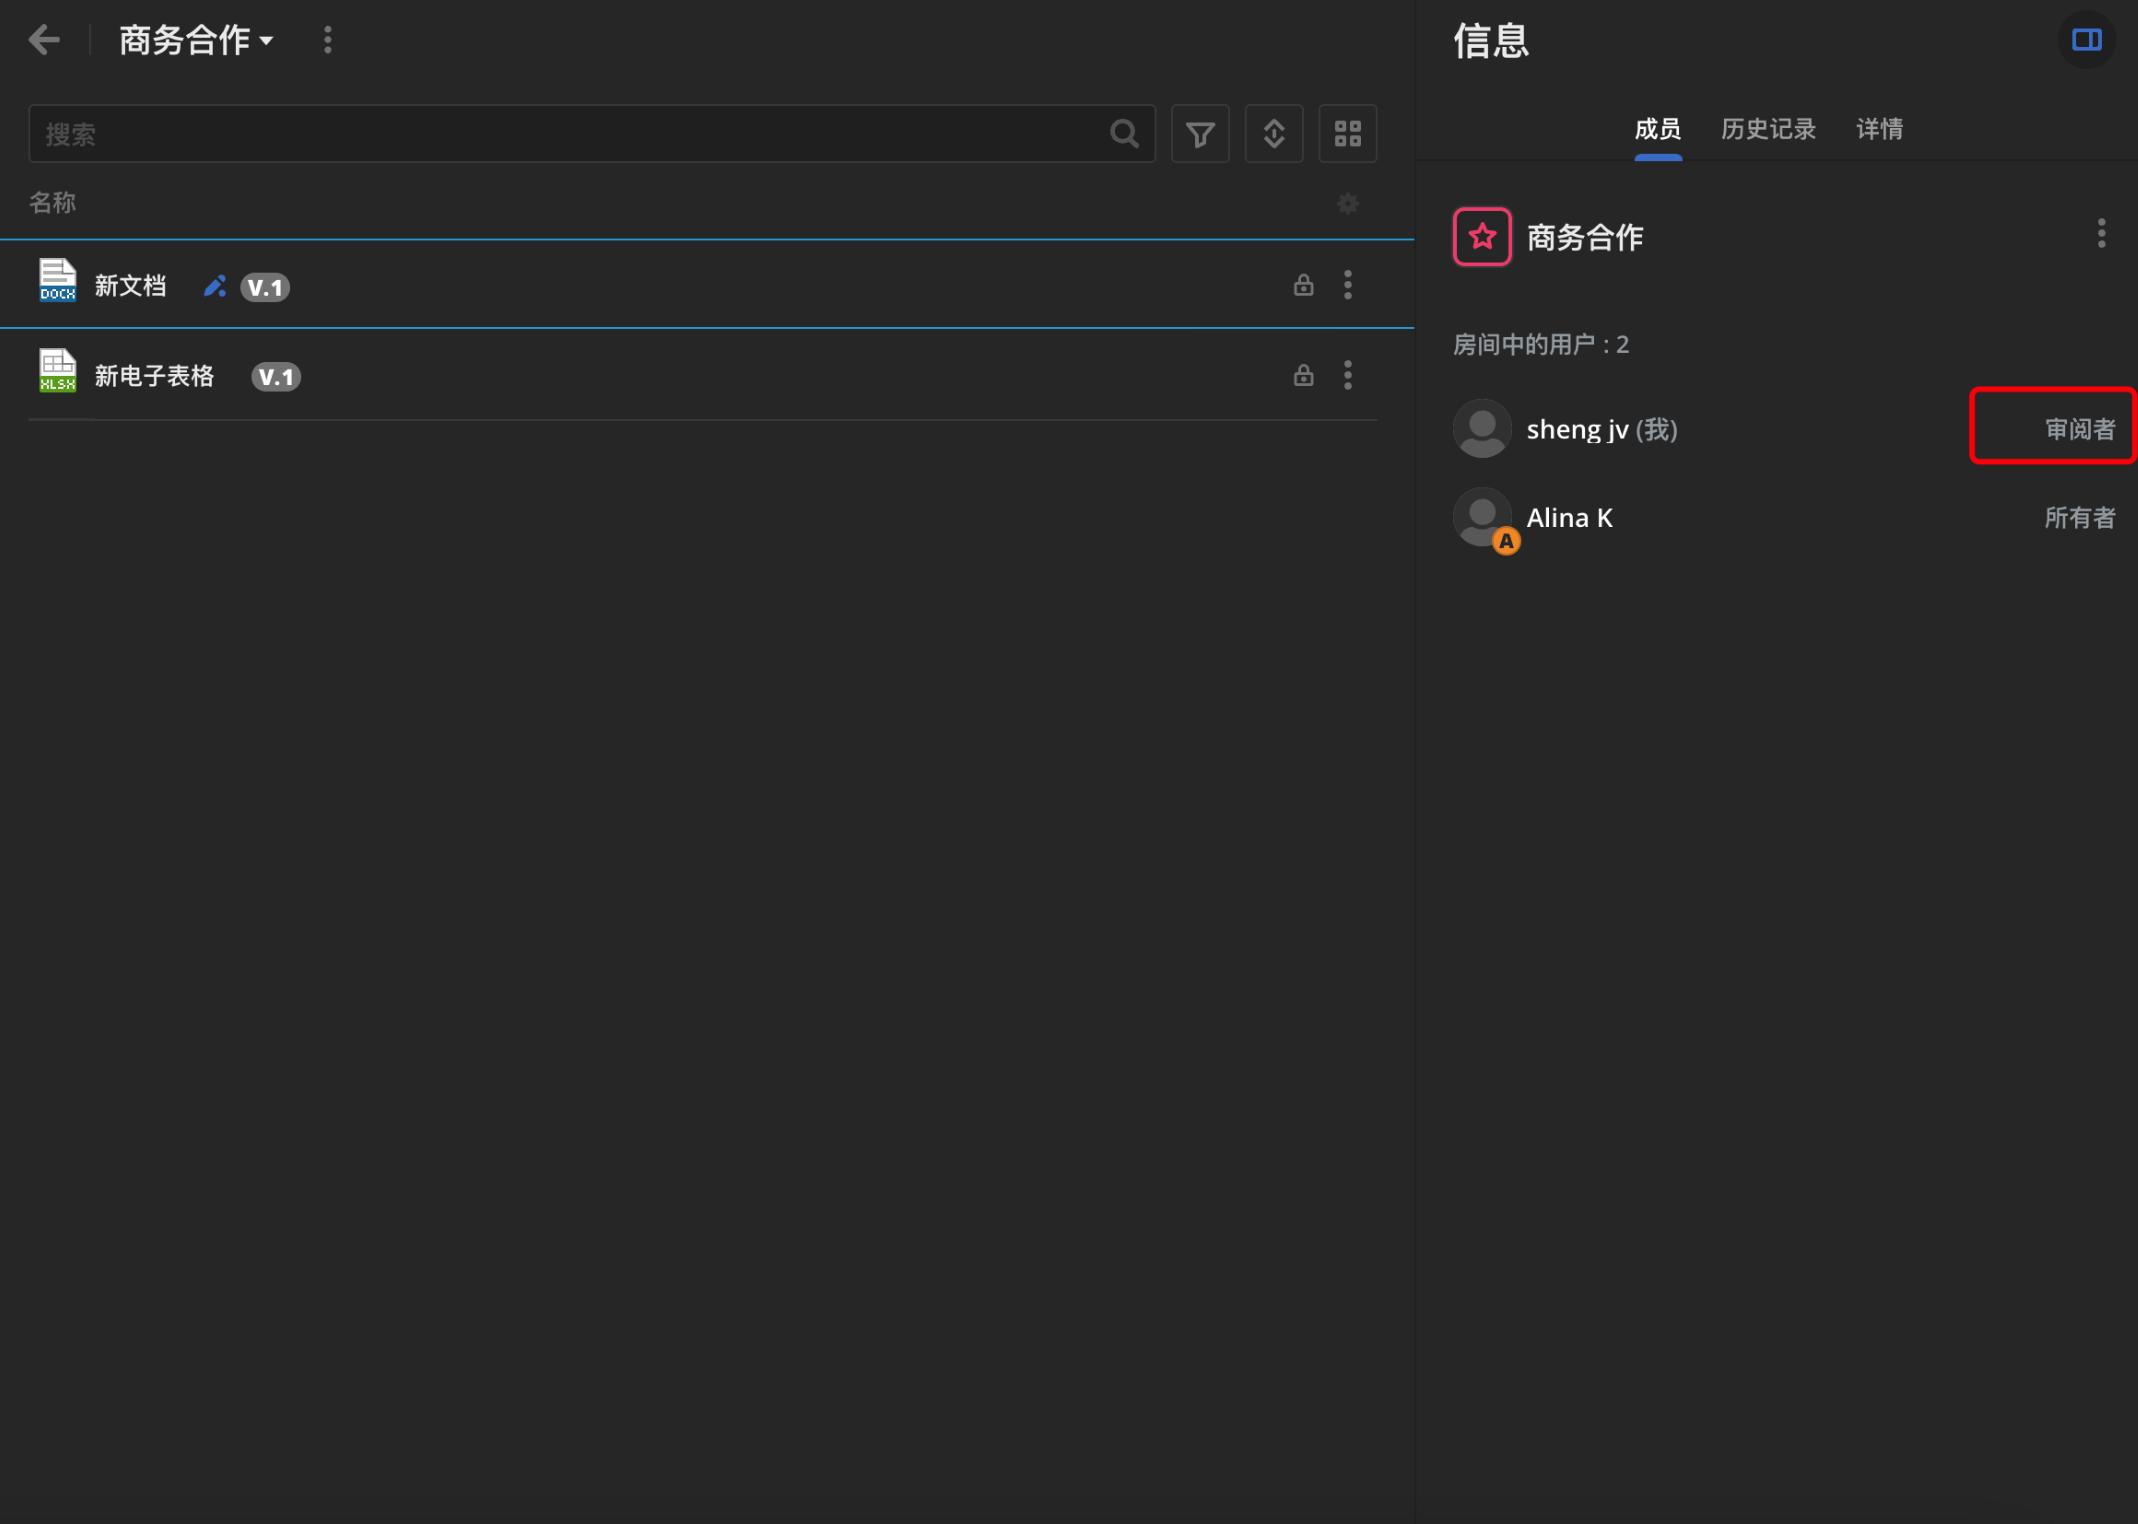Switch to the 详情 tab
This screenshot has height=1524, width=2138.
pos(1878,129)
